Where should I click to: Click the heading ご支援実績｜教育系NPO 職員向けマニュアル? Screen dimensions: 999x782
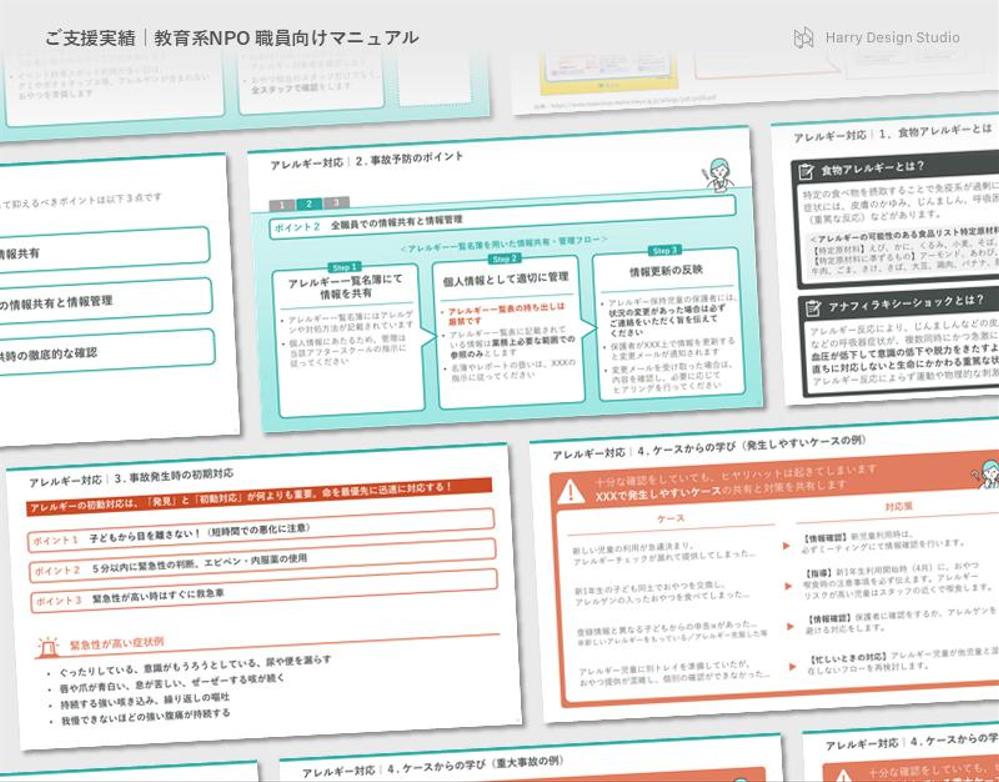232,38
